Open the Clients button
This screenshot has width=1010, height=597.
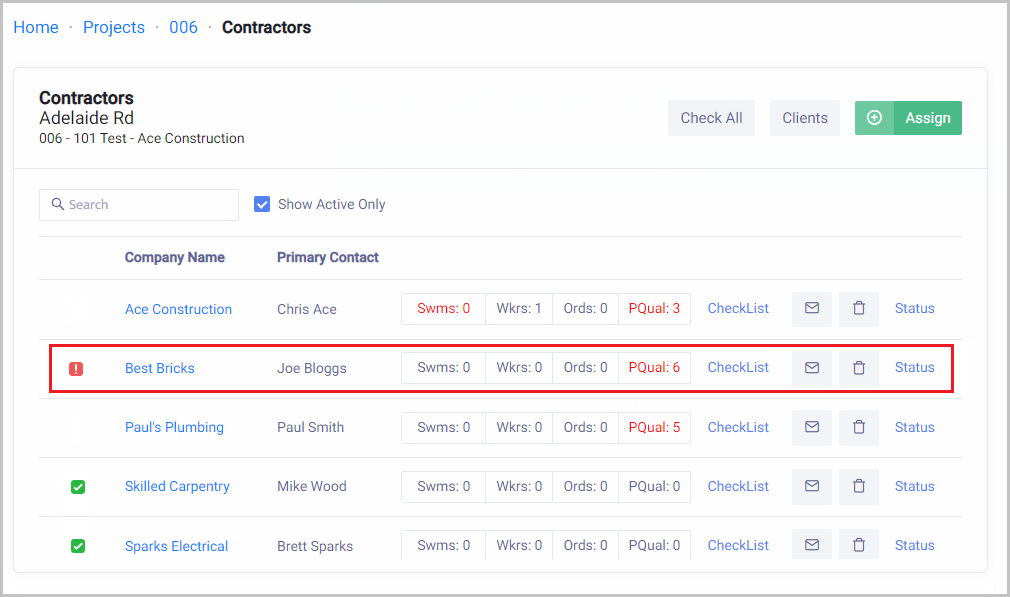point(804,118)
